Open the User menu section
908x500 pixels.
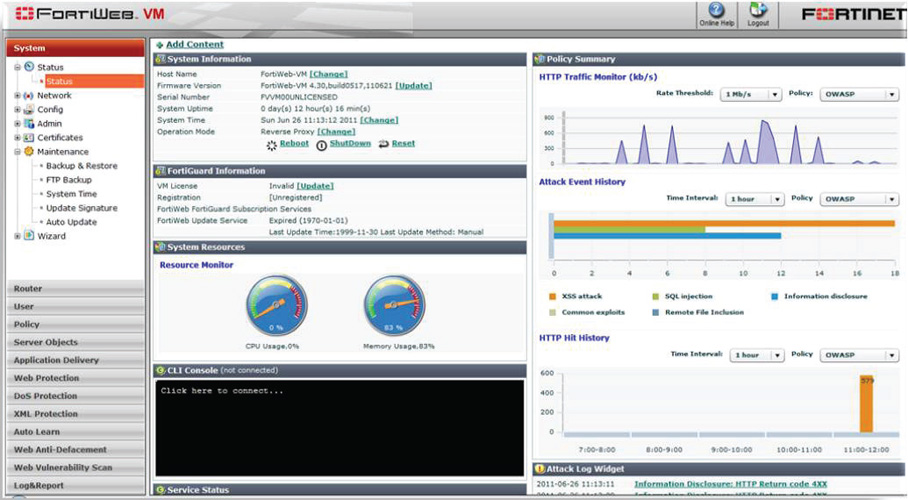(x=75, y=306)
